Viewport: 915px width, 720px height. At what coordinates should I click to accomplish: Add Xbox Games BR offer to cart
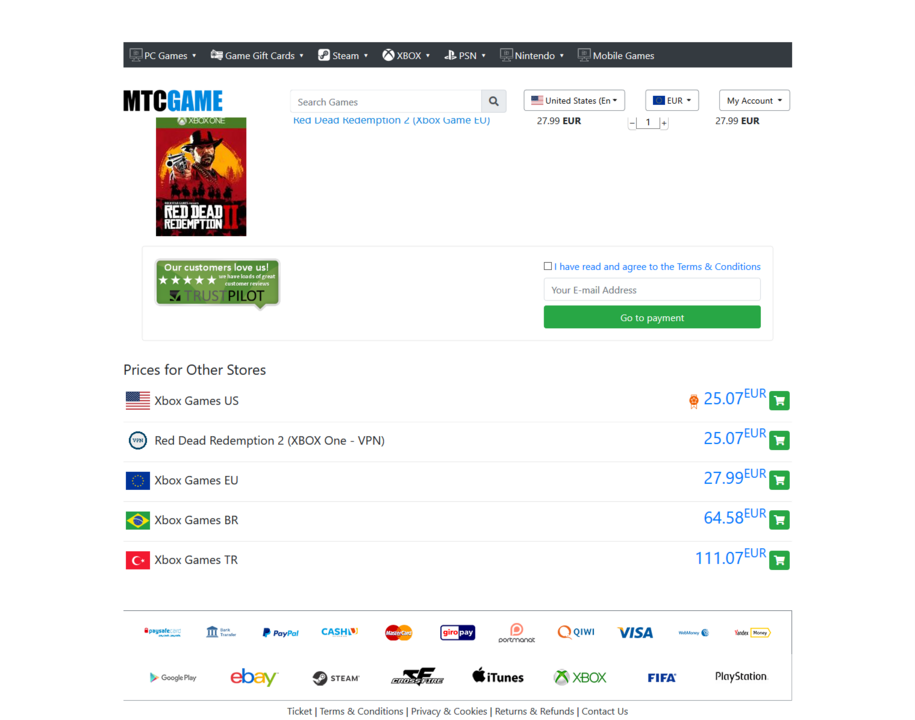(x=779, y=520)
